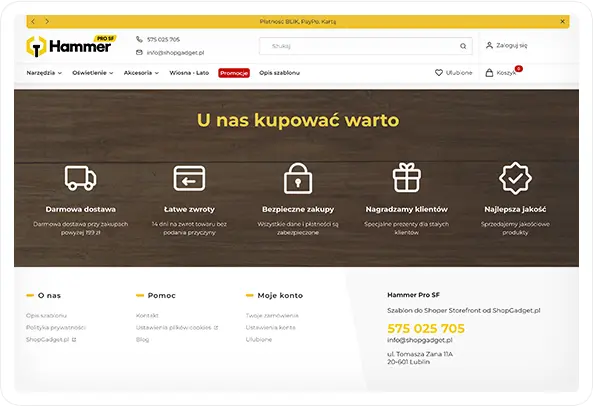Screen dimensions: 593x406
Task: Click the search magnifier icon
Action: (x=463, y=46)
